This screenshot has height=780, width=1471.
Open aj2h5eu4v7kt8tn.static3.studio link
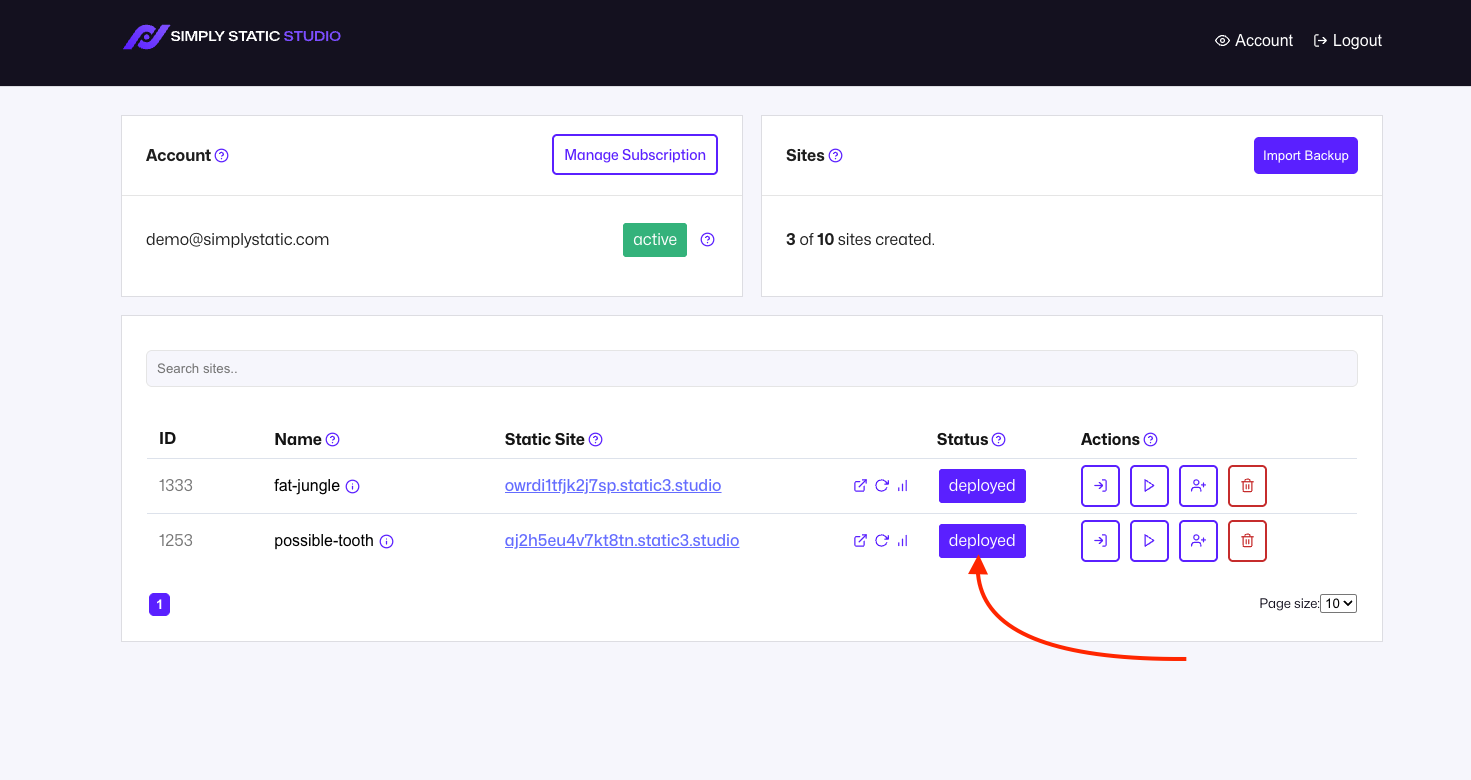click(622, 541)
